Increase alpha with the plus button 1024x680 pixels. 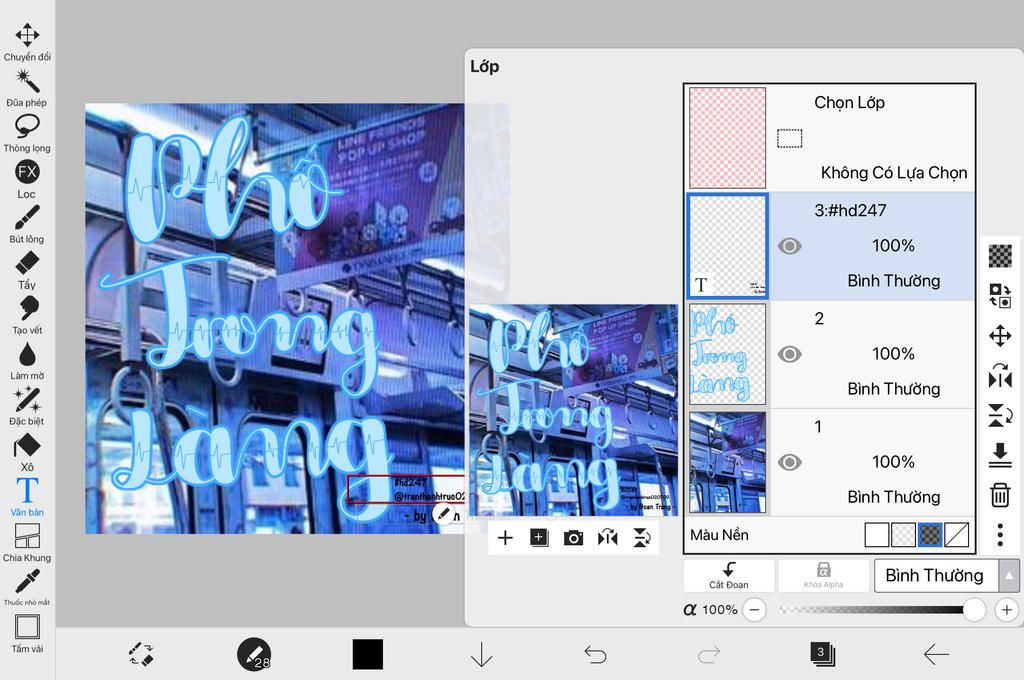point(1006,610)
